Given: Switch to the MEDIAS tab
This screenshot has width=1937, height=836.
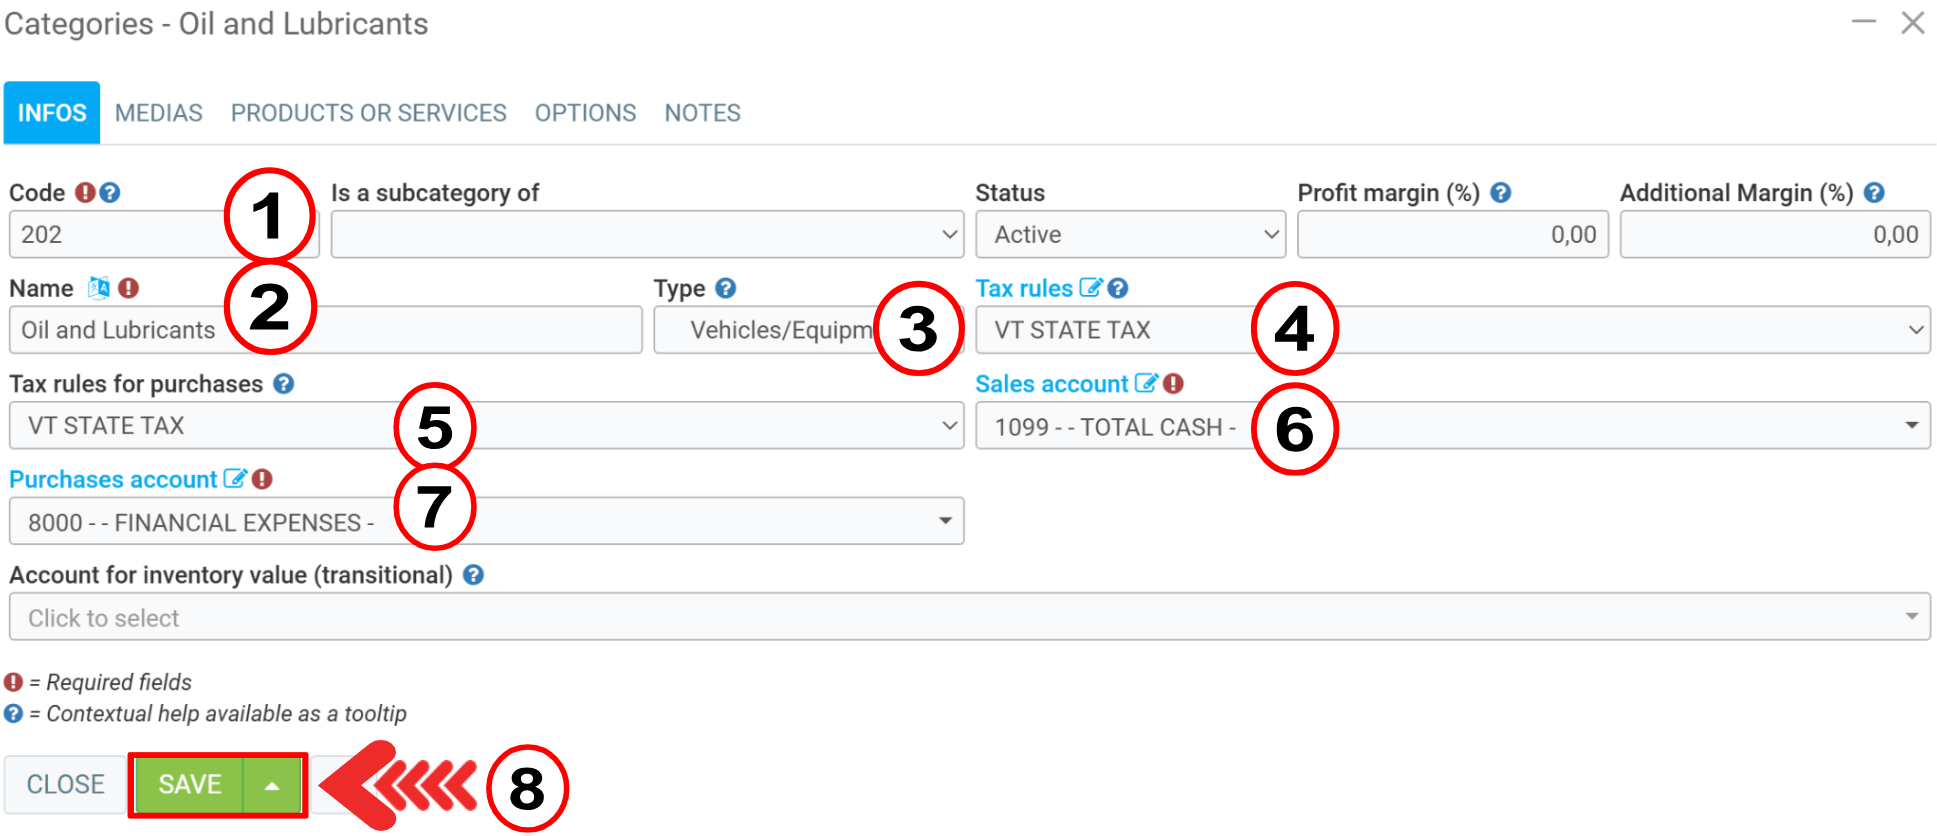Looking at the screenshot, I should tap(159, 113).
